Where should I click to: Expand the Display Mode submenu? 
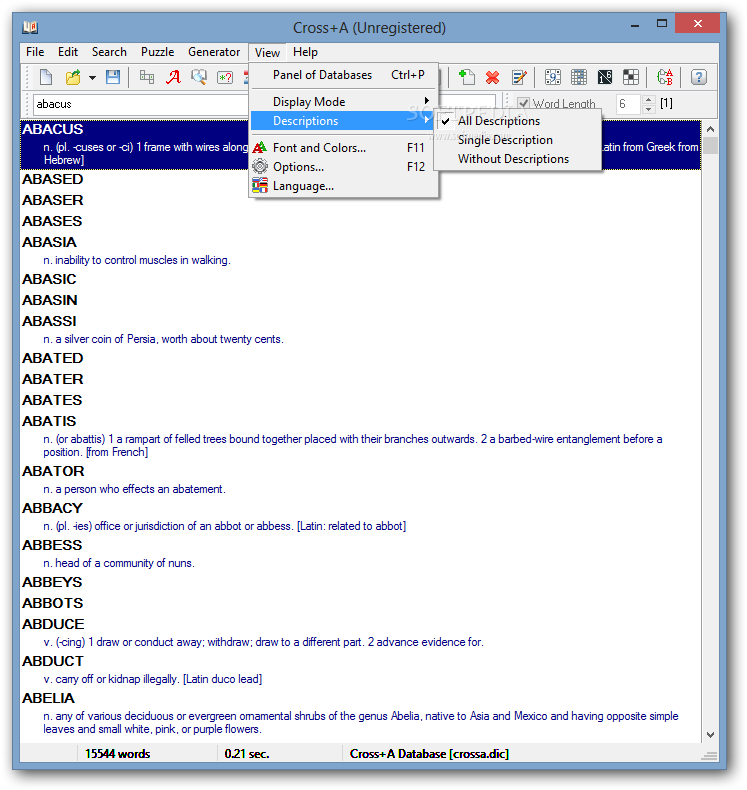pos(345,102)
